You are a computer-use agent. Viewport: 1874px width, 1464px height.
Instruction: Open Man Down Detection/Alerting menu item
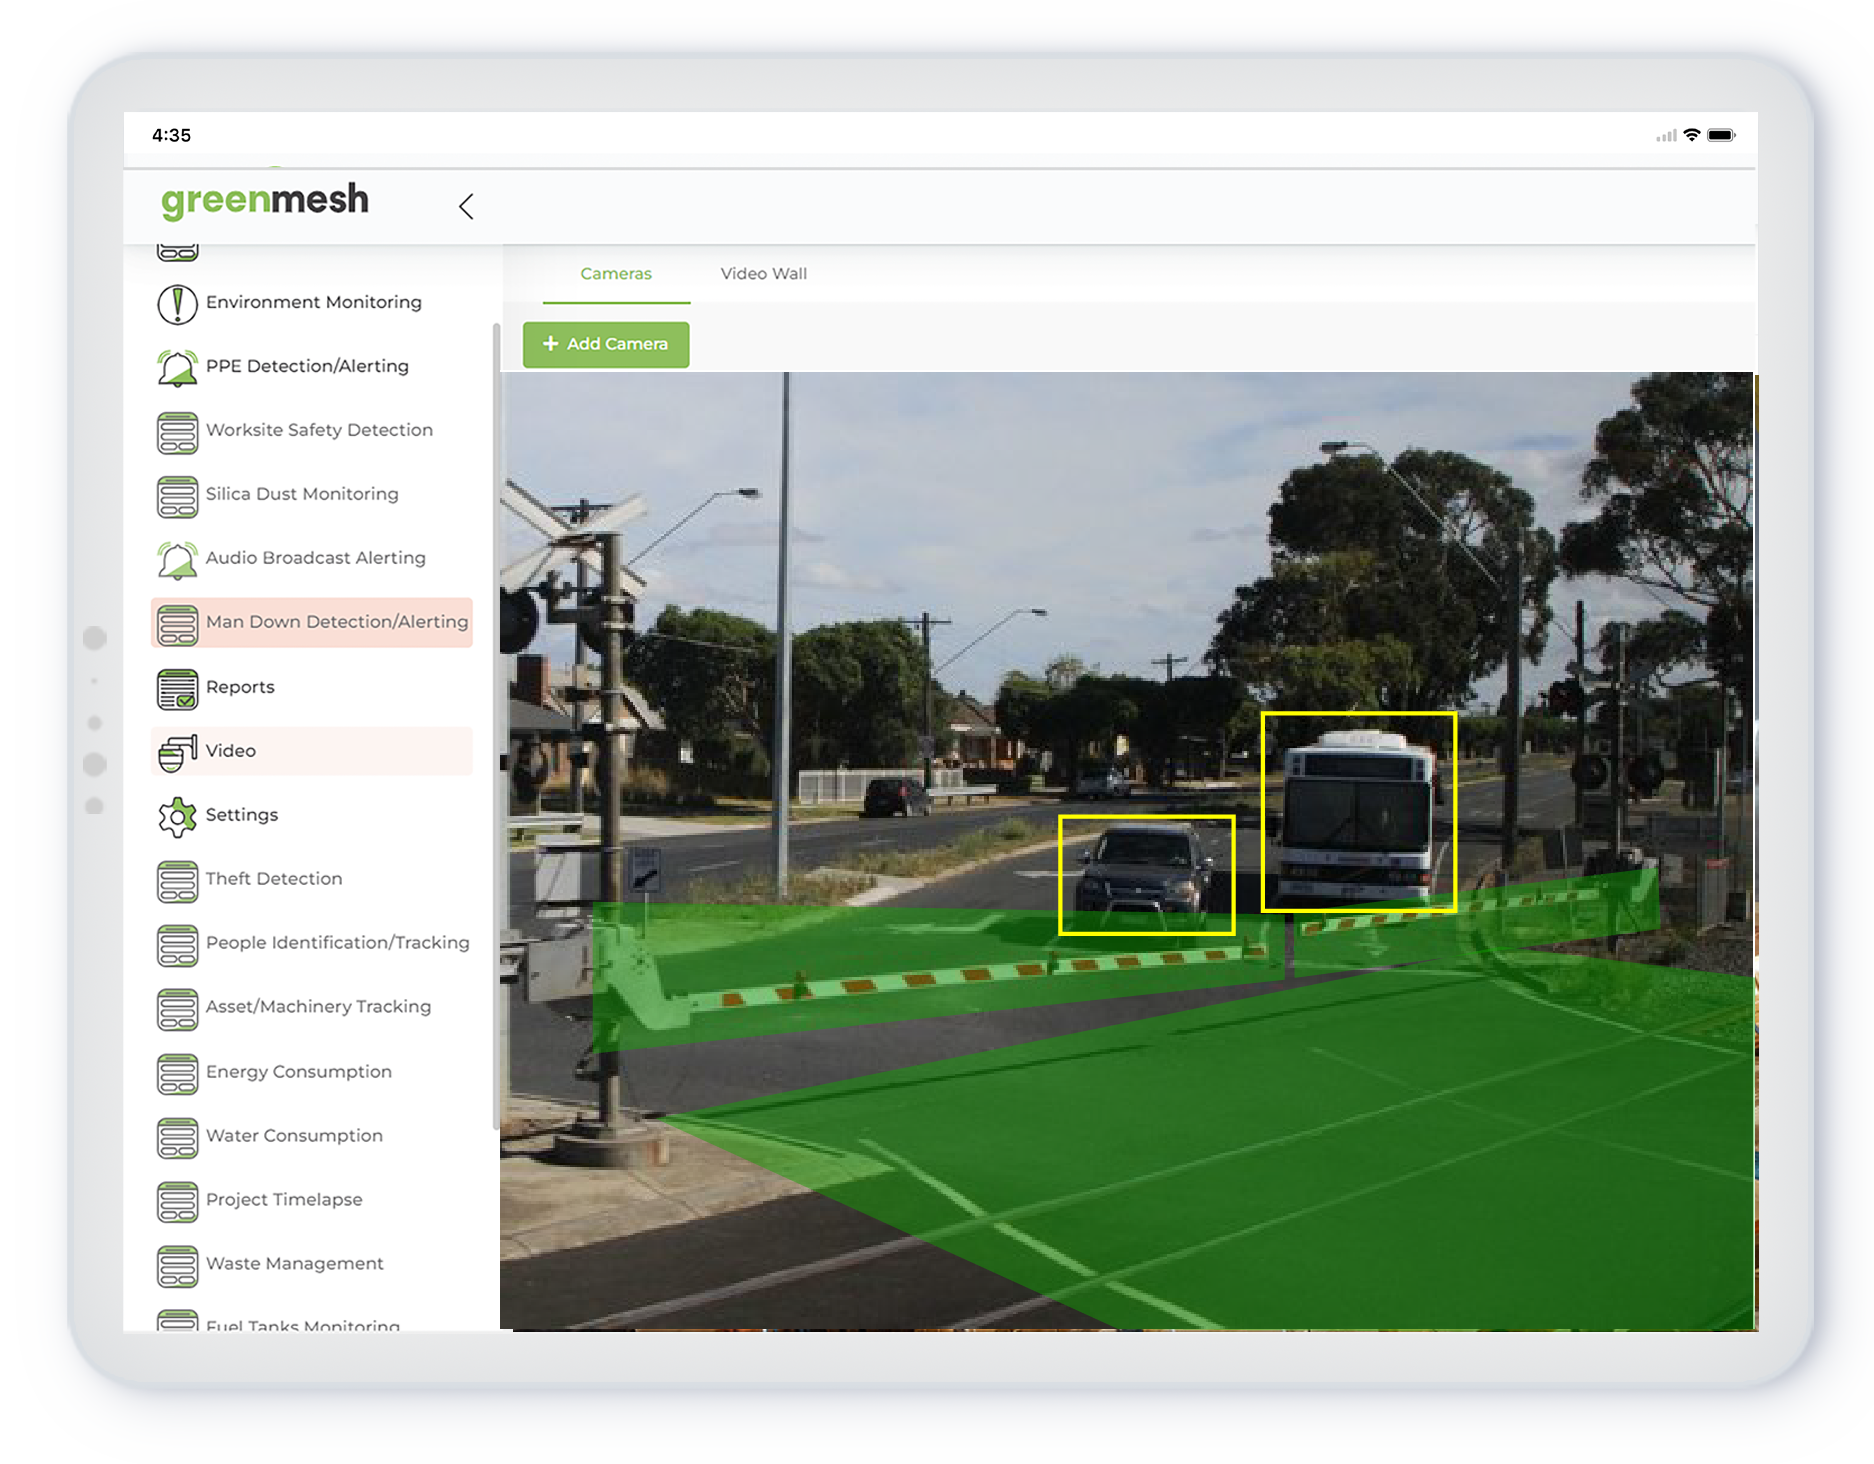click(x=336, y=622)
